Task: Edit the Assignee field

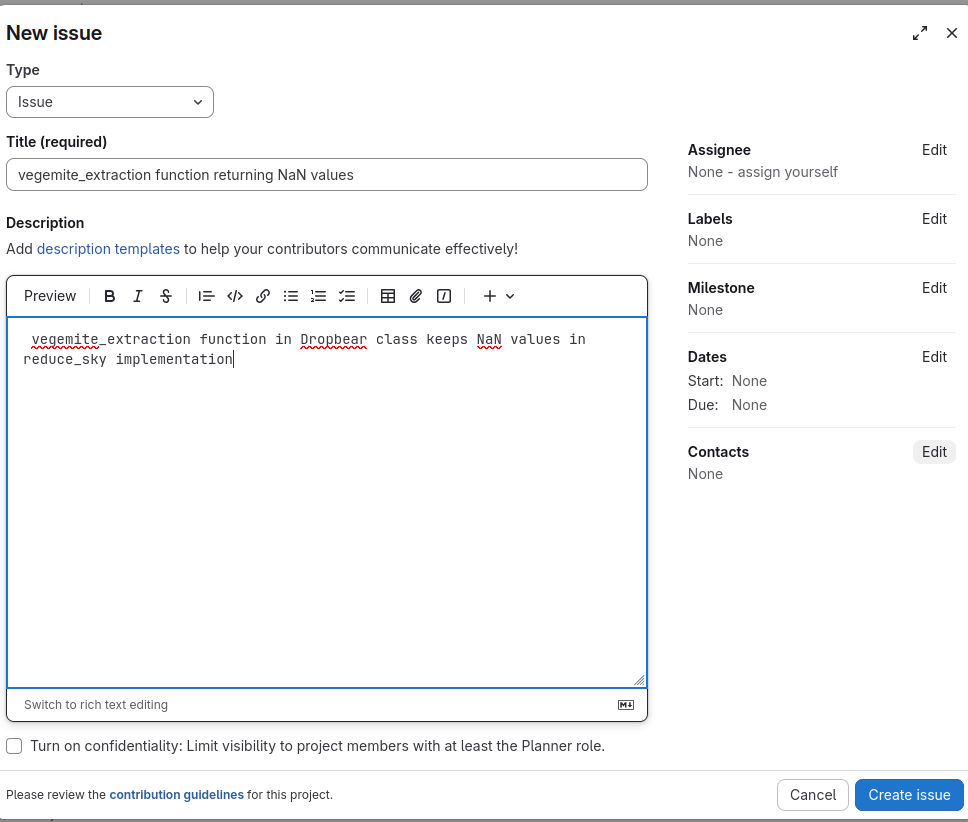Action: 934,150
